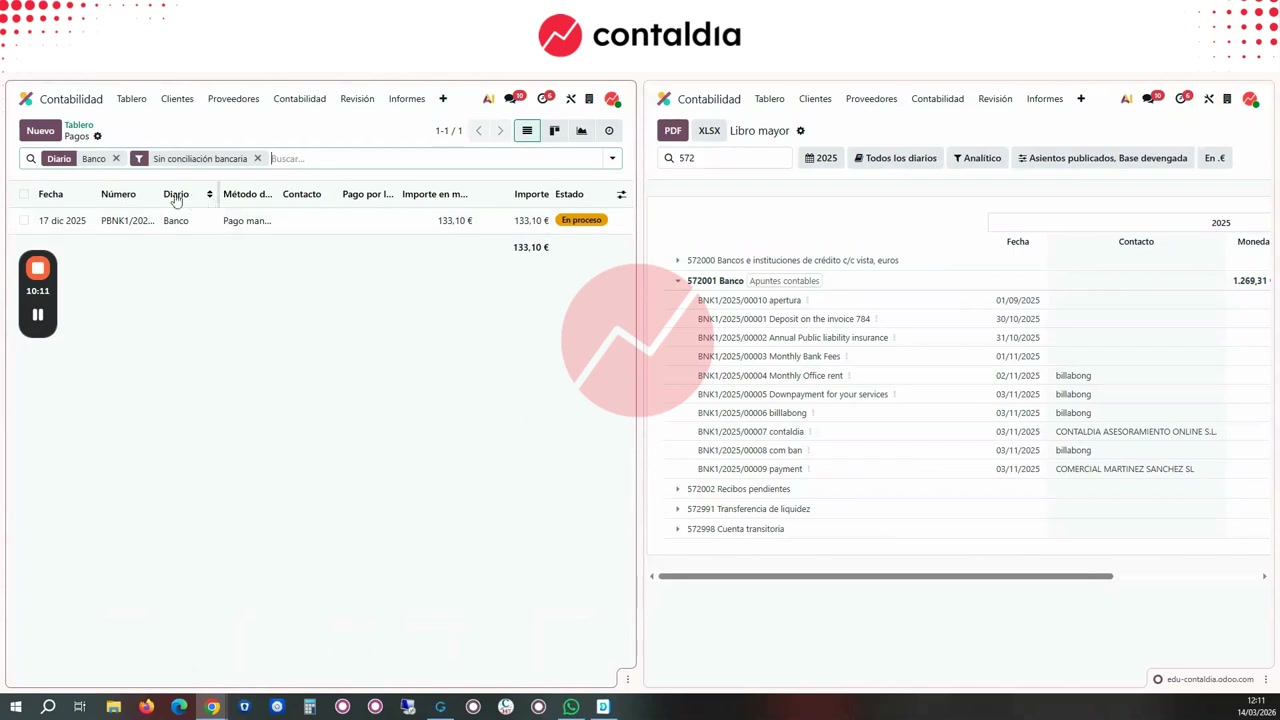
Task: Open Pagos settings gear icon
Action: 97,136
